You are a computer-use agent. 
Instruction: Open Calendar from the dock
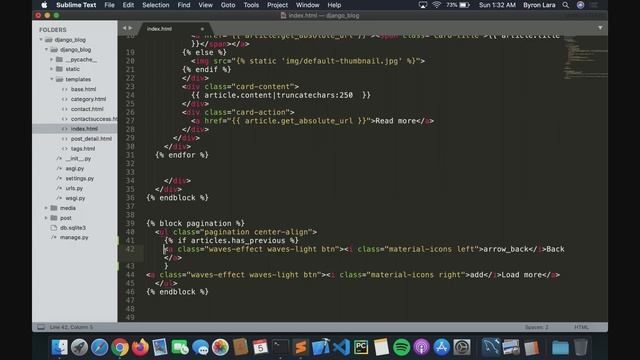tap(260, 347)
